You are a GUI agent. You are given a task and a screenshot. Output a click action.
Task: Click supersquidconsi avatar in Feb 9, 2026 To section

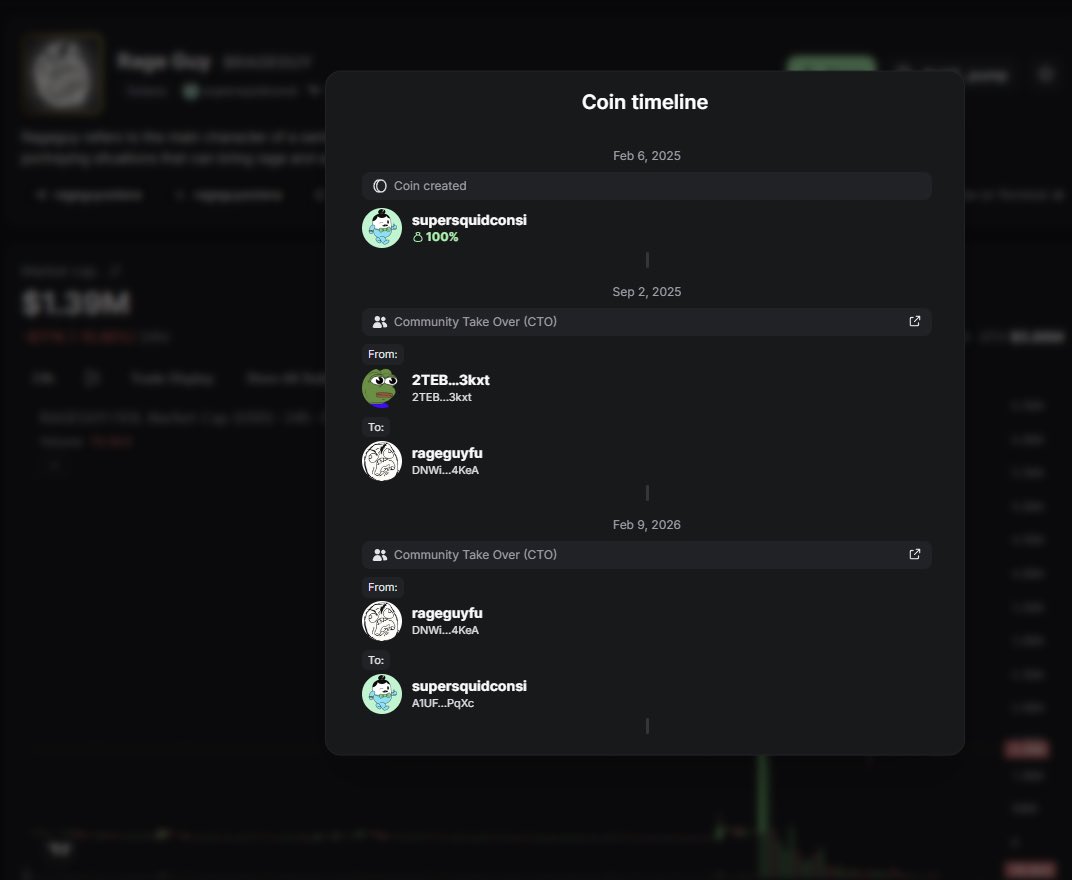(381, 694)
